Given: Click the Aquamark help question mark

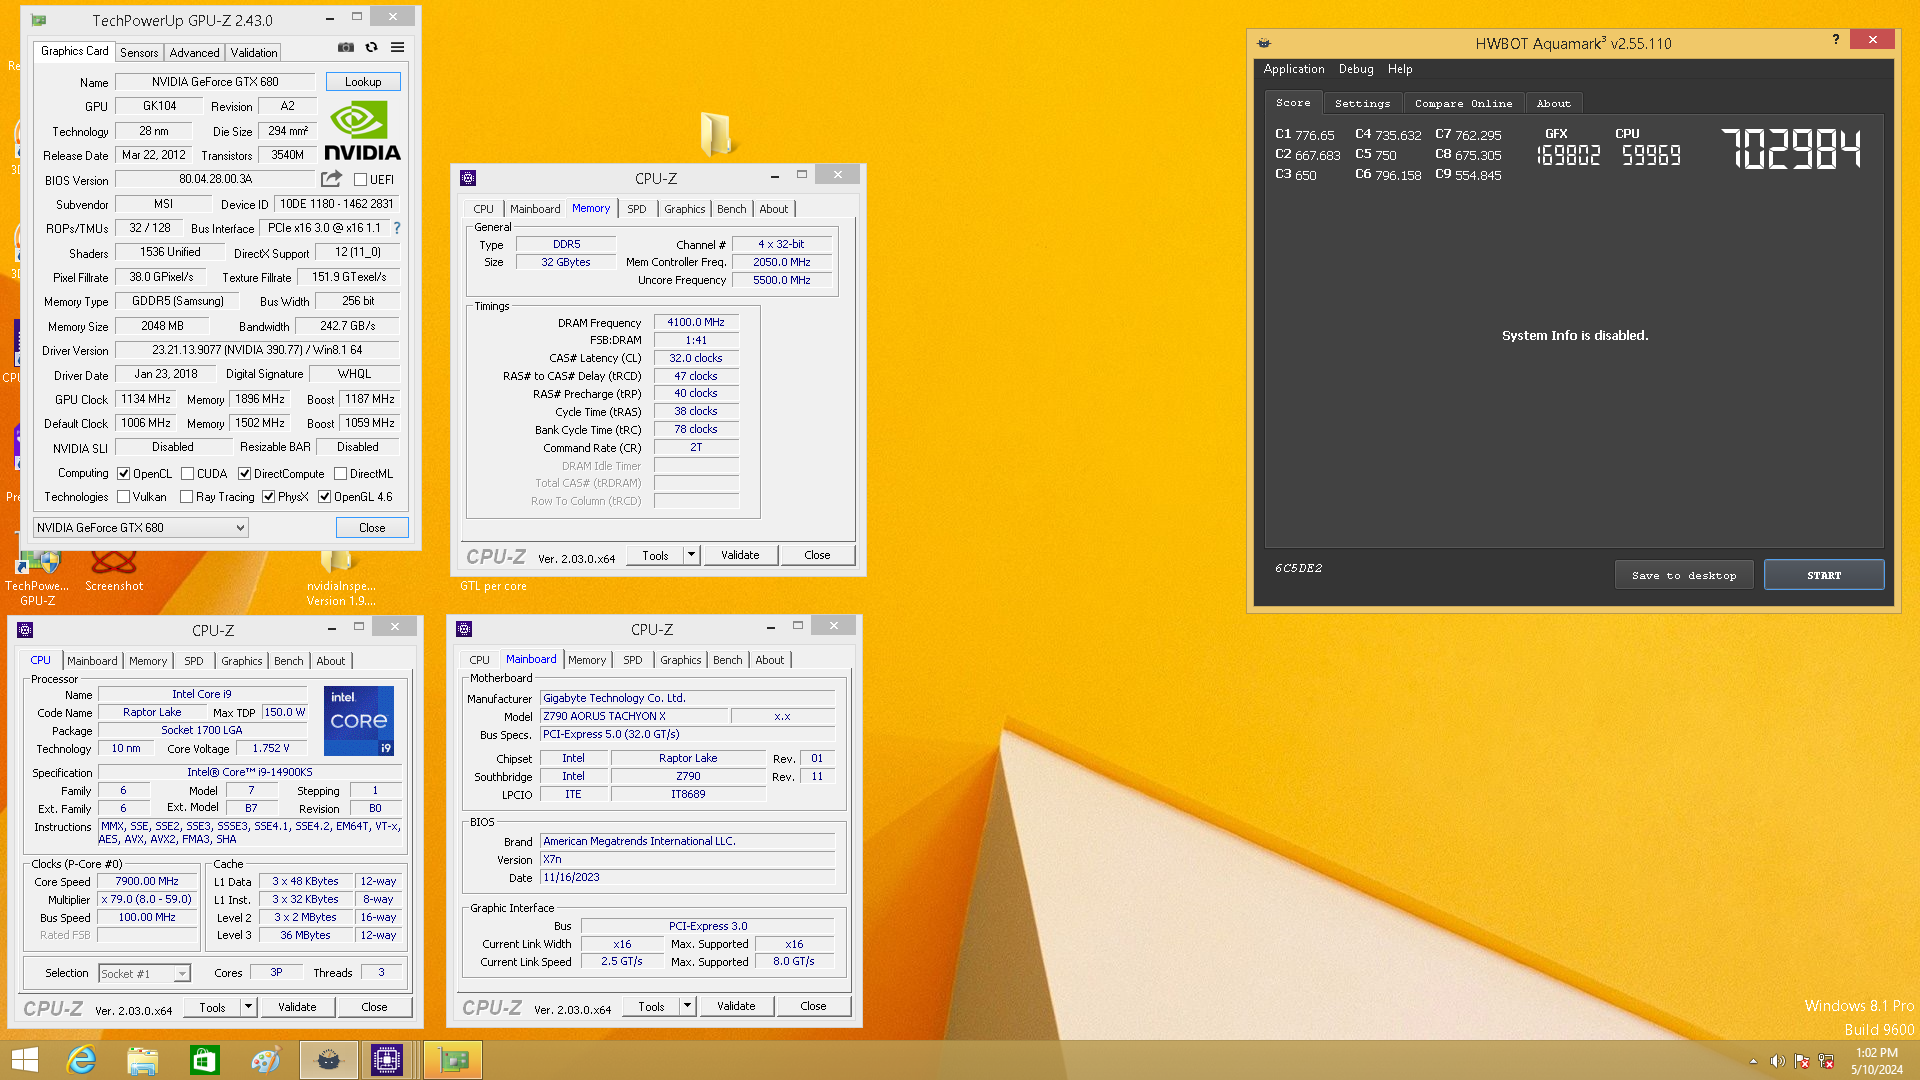Looking at the screenshot, I should [1836, 39].
